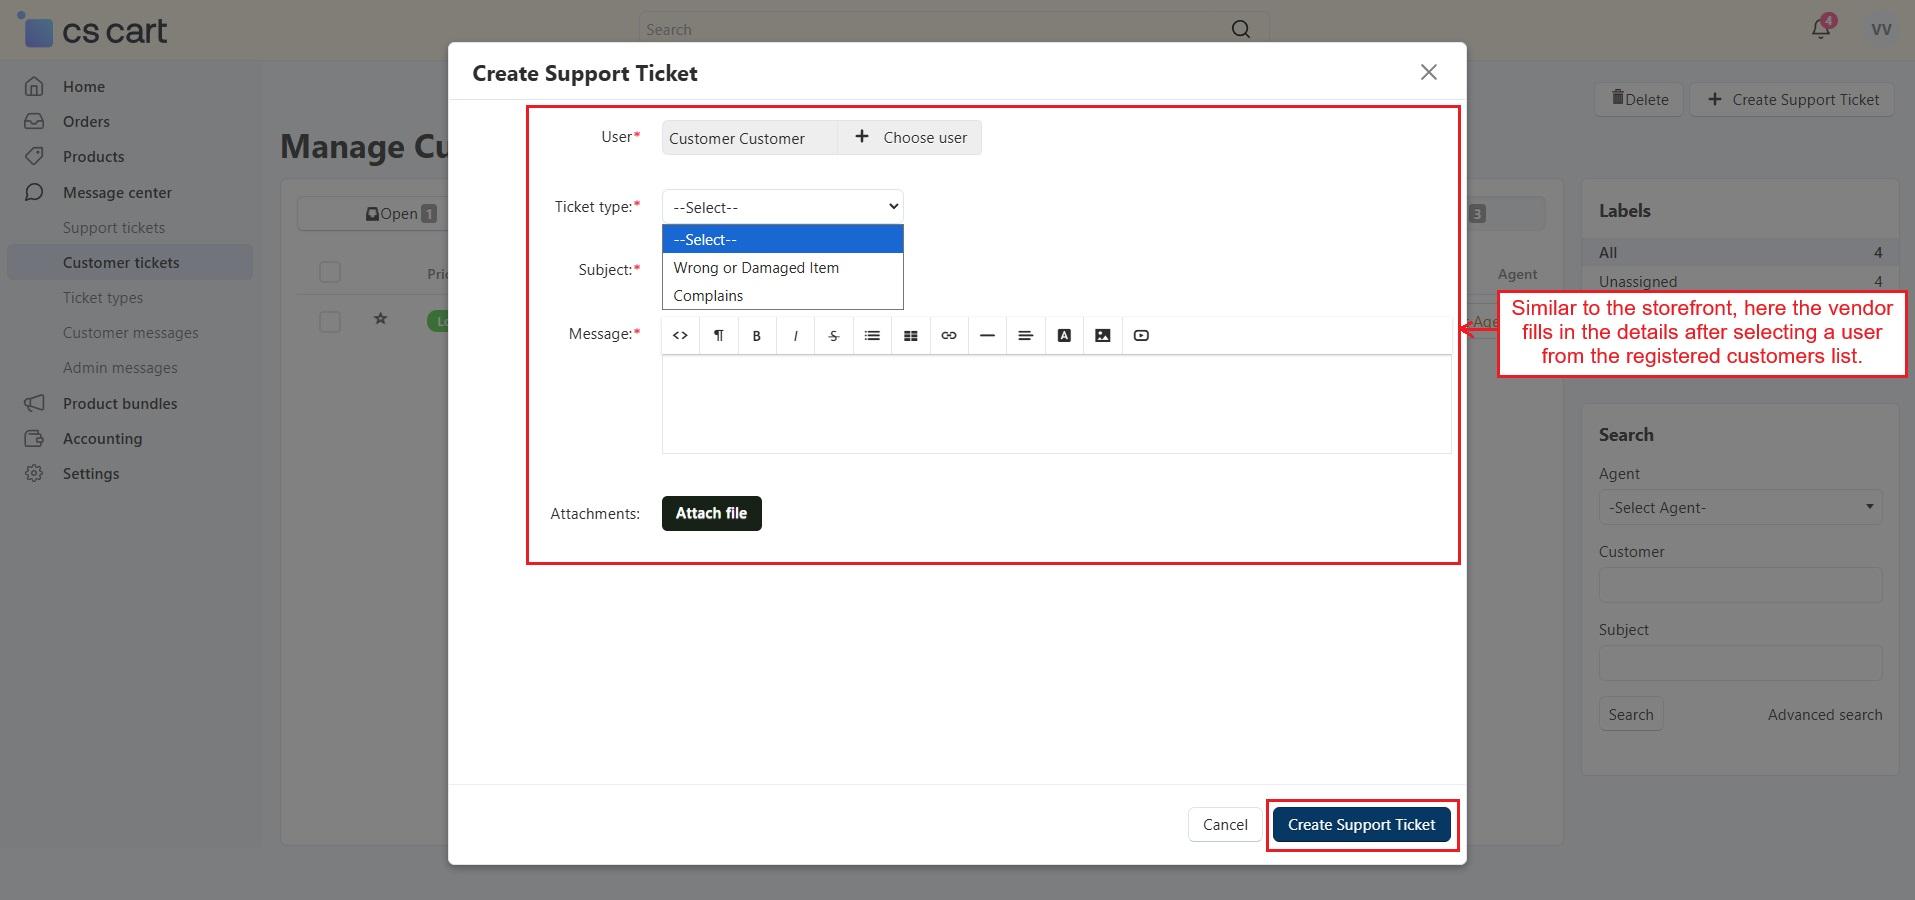
Task: Apply italic formatting in message editor
Action: point(795,336)
